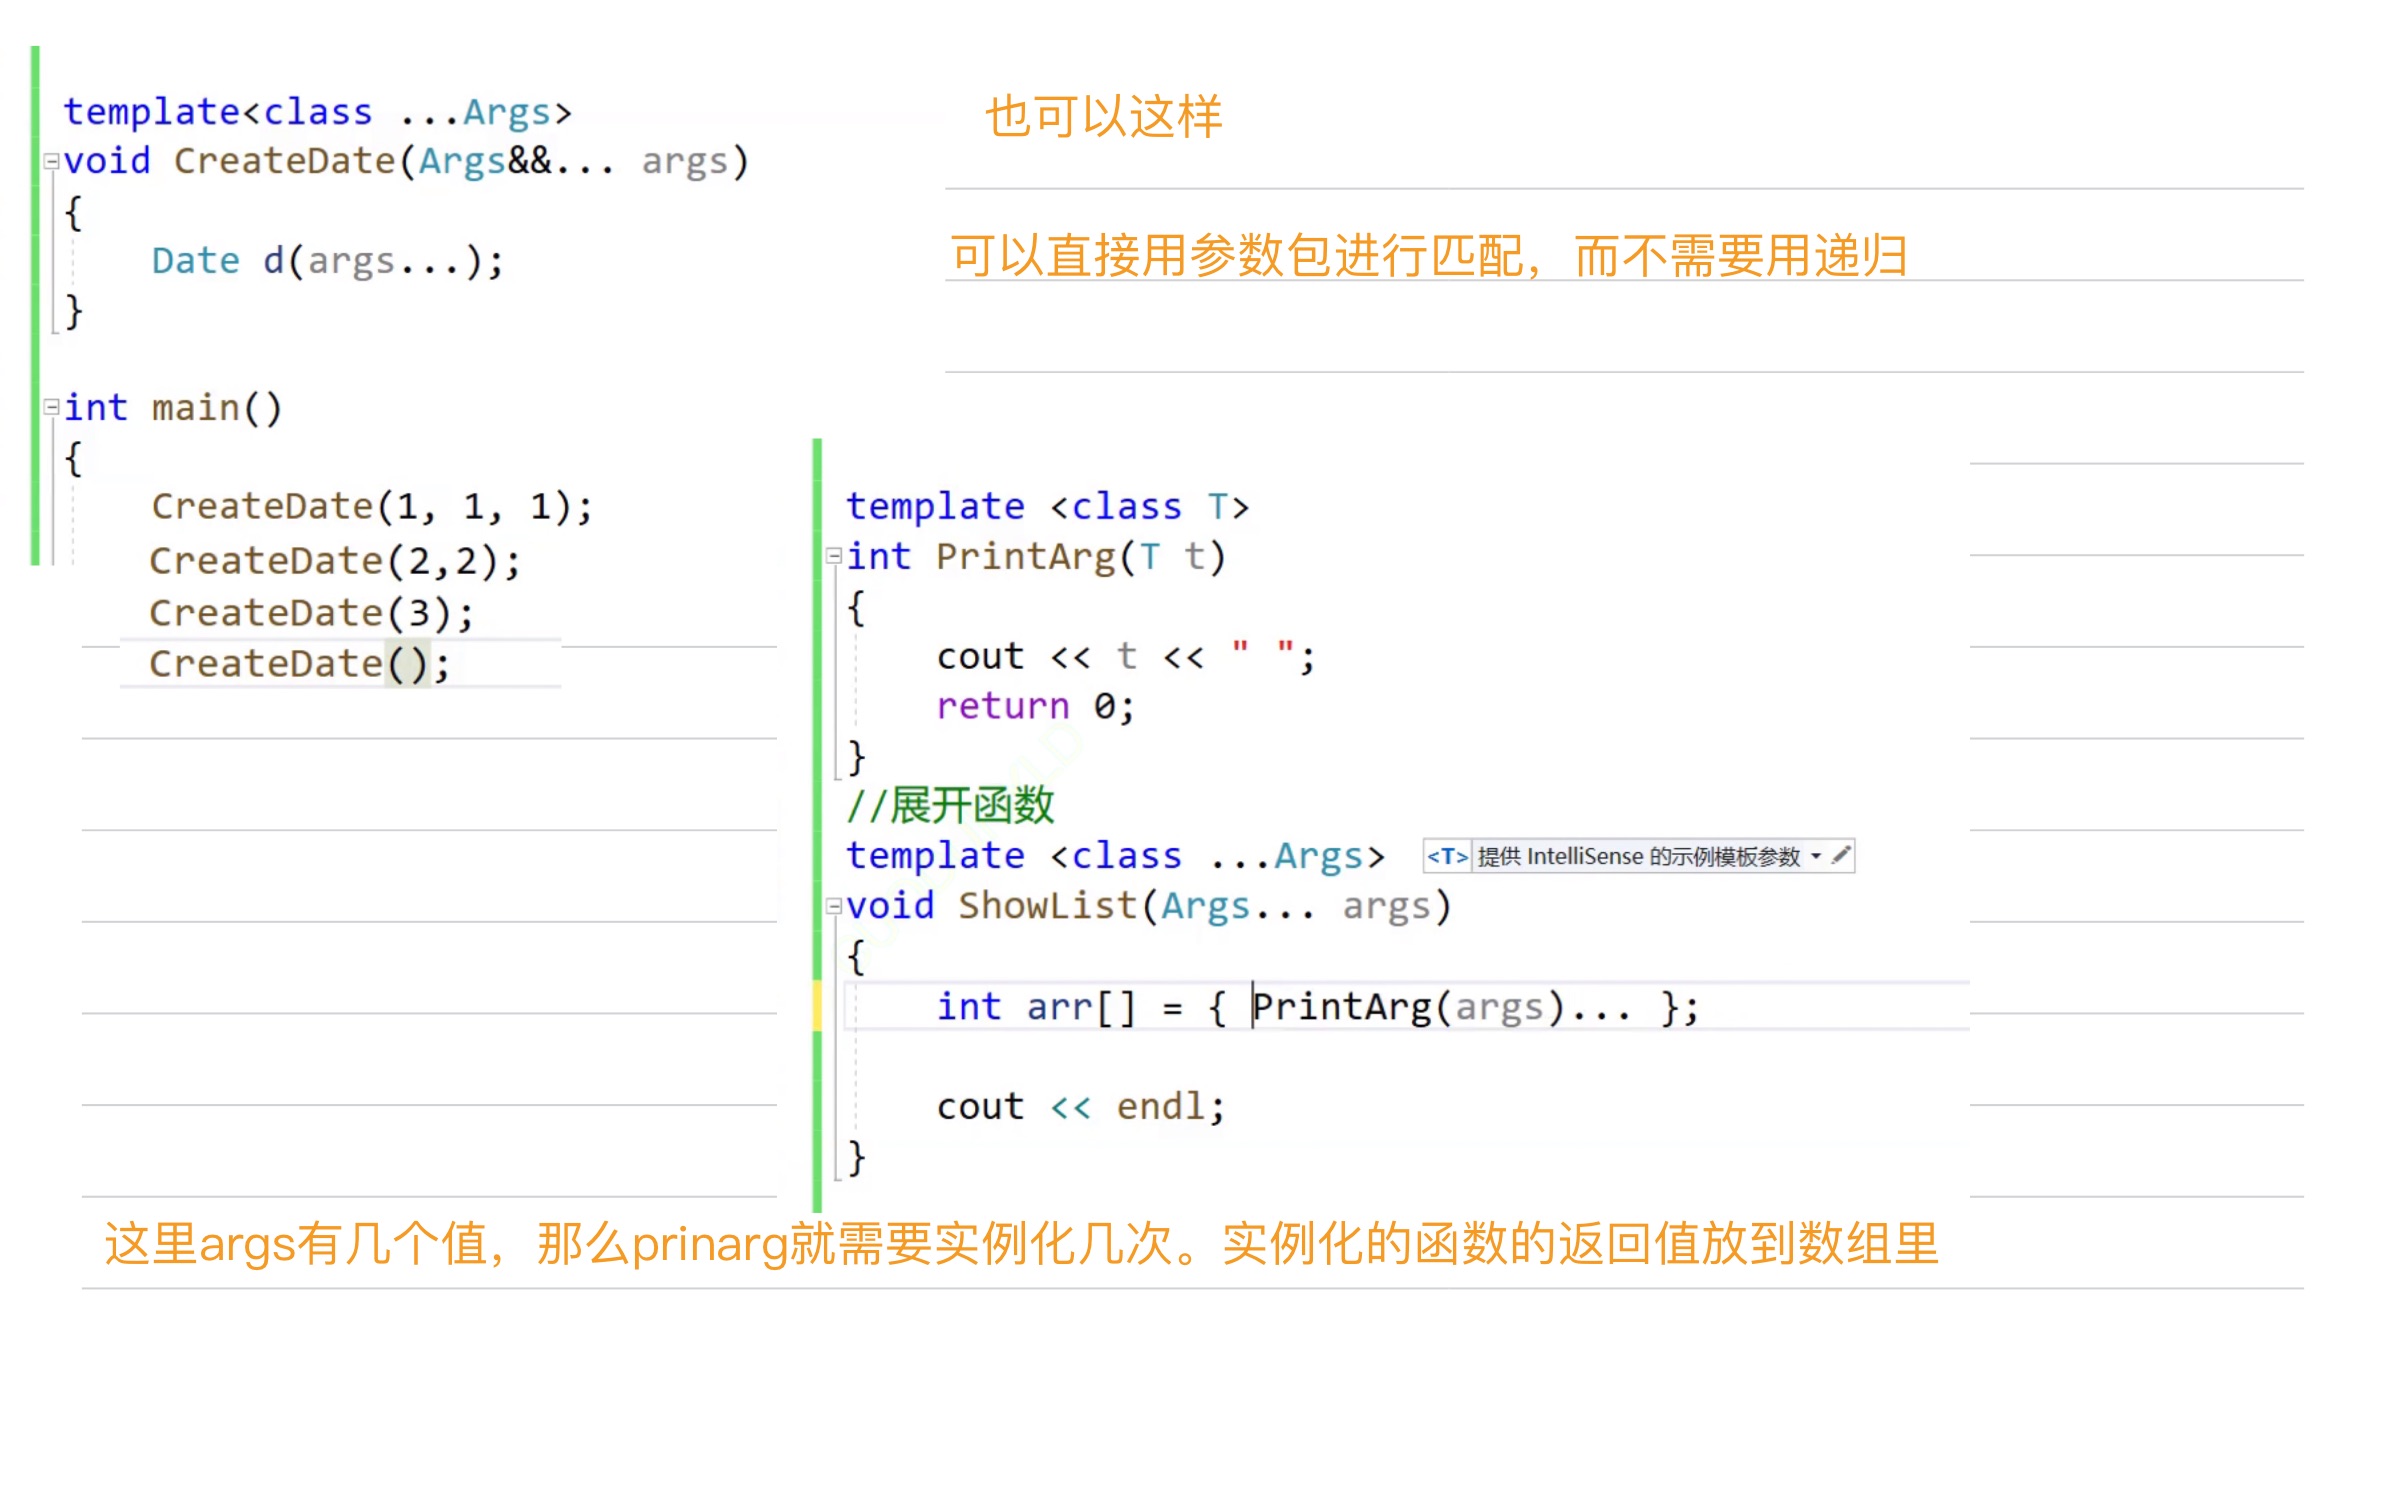The image size is (2386, 1491).
Task: Click the return 0; statement
Action: pos(1035,707)
